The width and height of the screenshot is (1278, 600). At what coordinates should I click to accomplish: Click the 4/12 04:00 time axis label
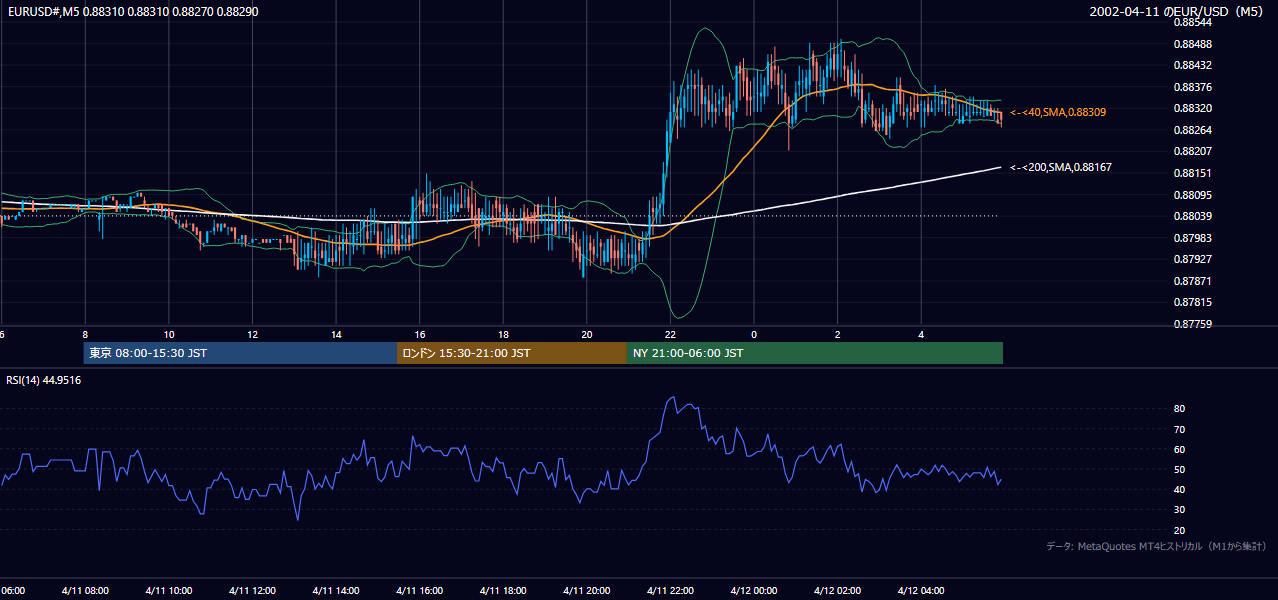coord(921,590)
